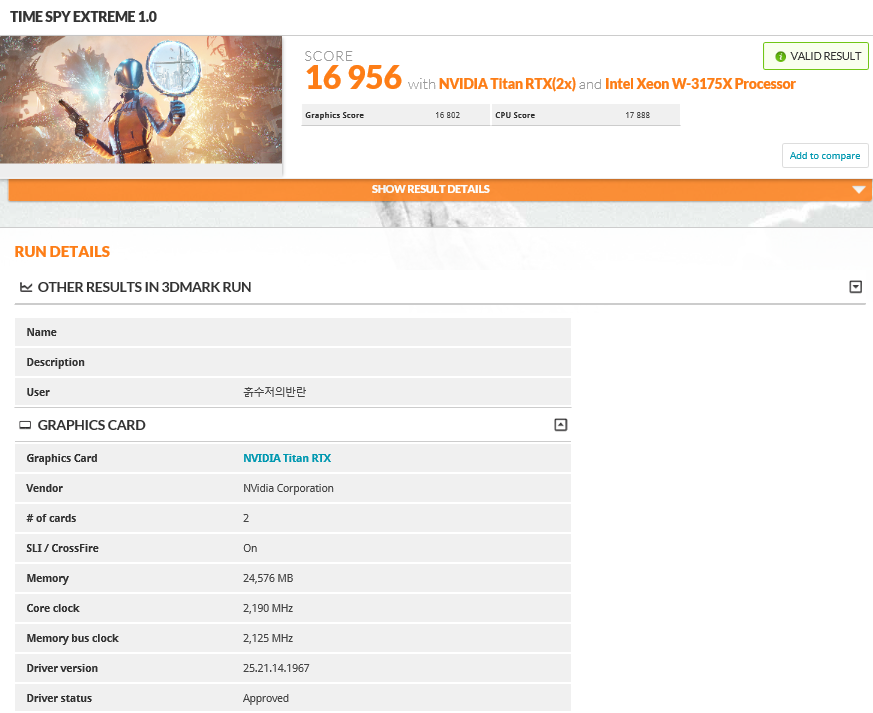Screen dimensions: 873x713
Task: Click the arrow on Show Result Details bar
Action: pos(859,190)
